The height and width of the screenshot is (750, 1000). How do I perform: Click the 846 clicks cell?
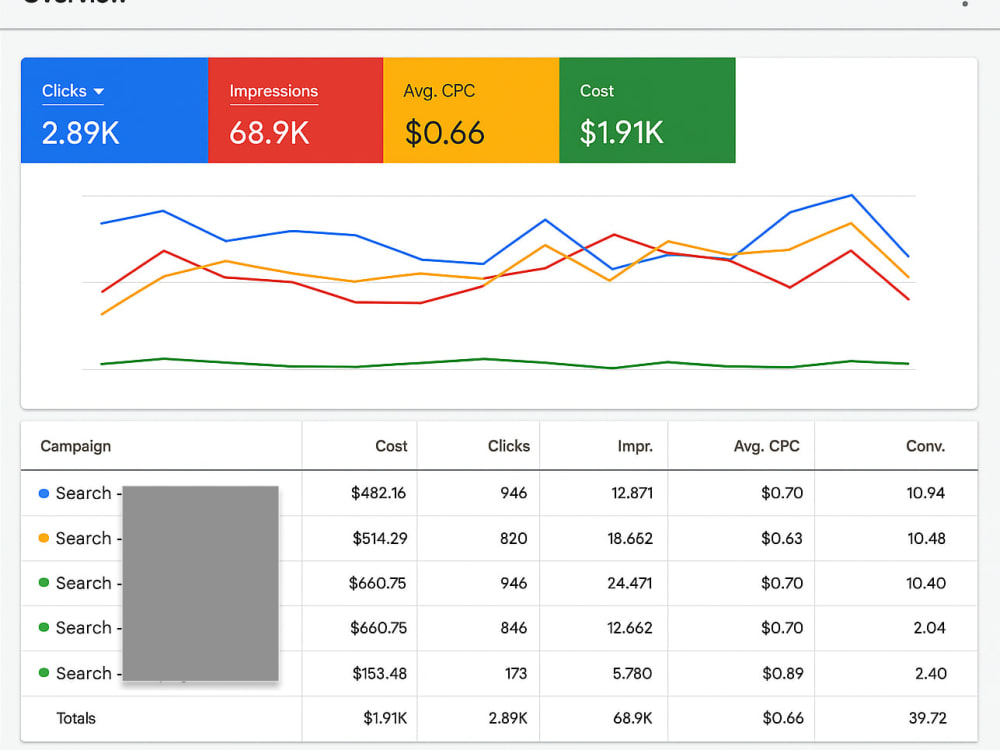[x=513, y=628]
